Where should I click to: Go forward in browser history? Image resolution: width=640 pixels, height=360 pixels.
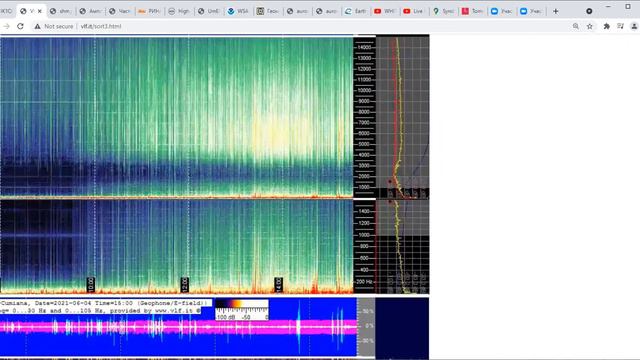point(6,26)
